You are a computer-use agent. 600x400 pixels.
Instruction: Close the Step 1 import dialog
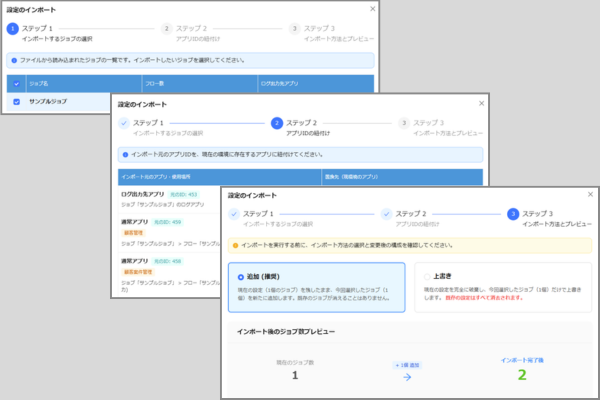pos(372,9)
